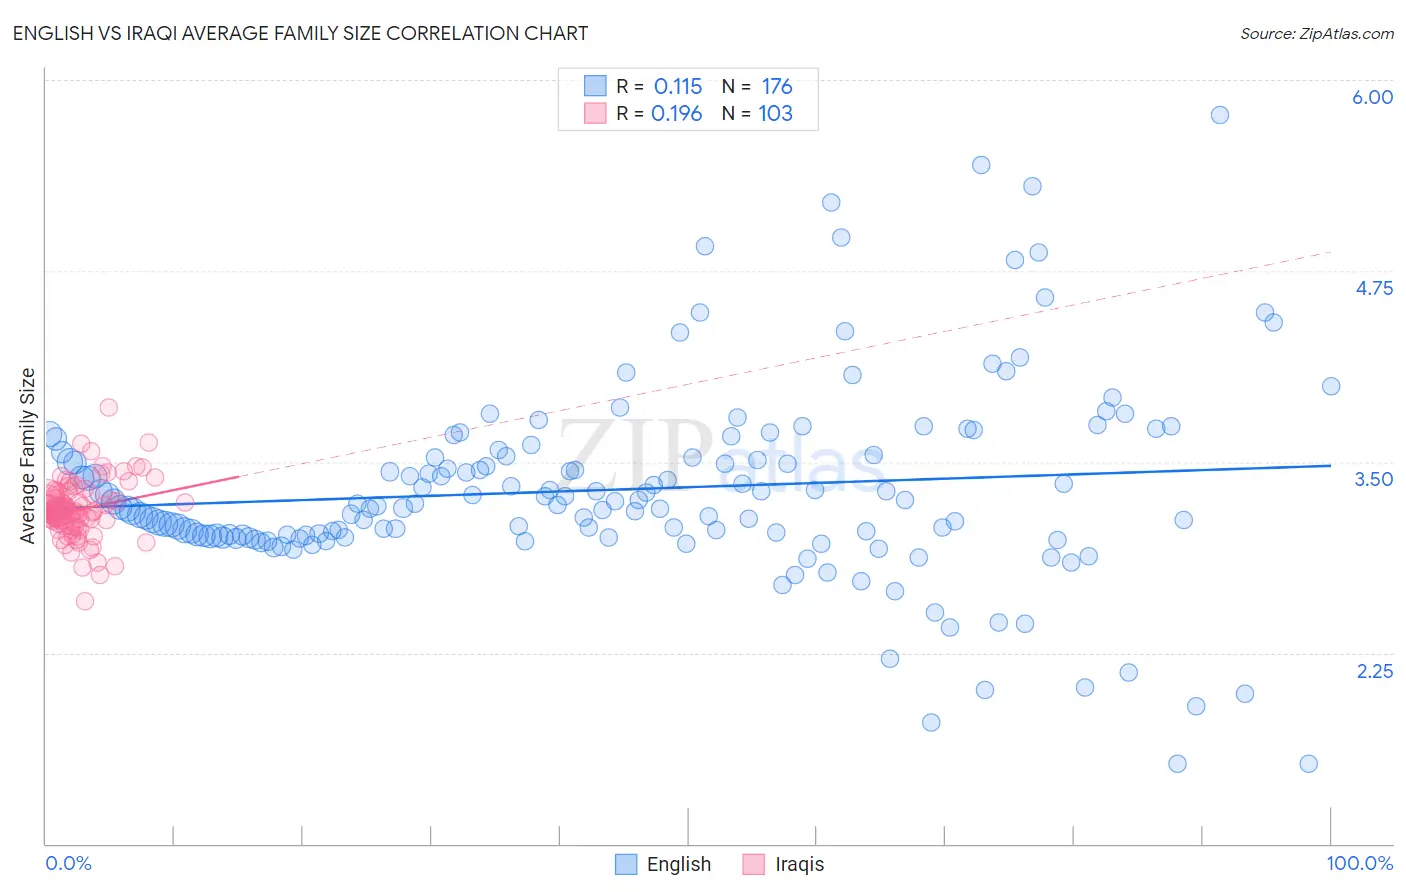Screen dimensions: 1406x892
Task: Click the right end of blue trend line
Action: [x=1330, y=465]
